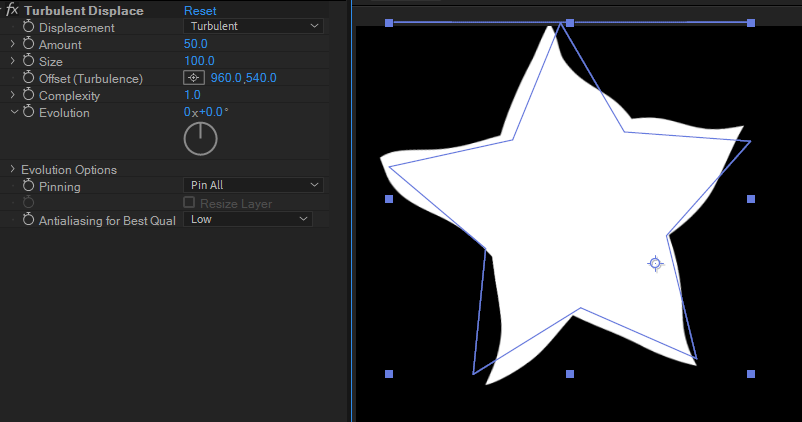The width and height of the screenshot is (802, 422).
Task: Click the Pinning property label
Action: click(59, 187)
